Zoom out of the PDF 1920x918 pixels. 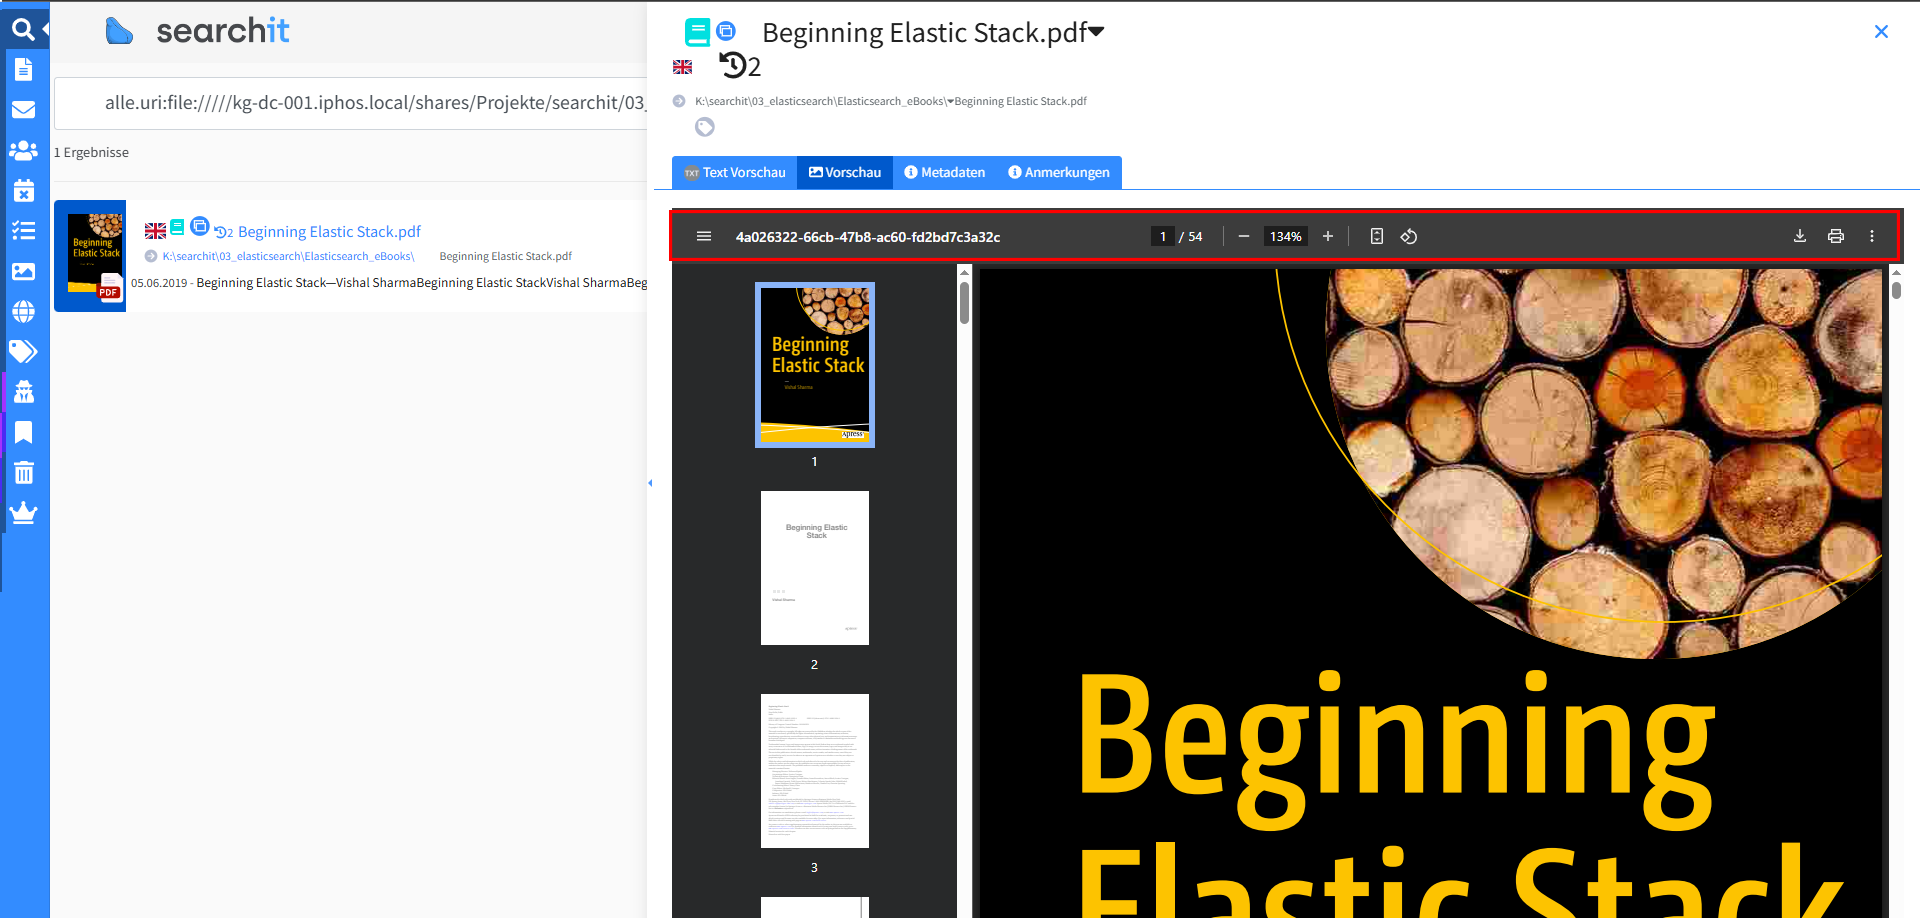click(1243, 236)
